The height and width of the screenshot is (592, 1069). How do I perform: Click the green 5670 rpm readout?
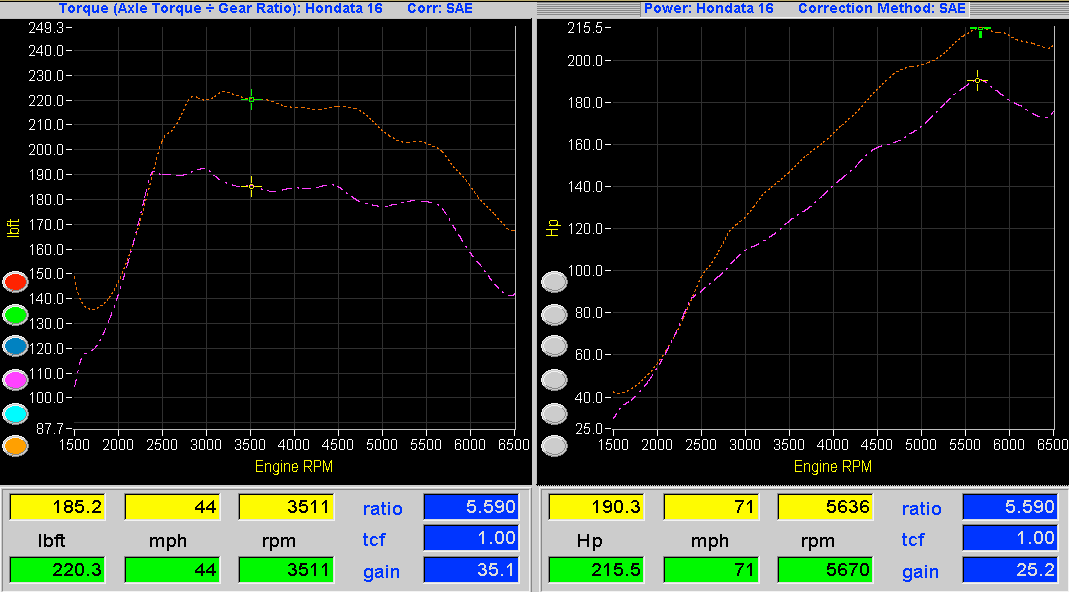click(826, 569)
